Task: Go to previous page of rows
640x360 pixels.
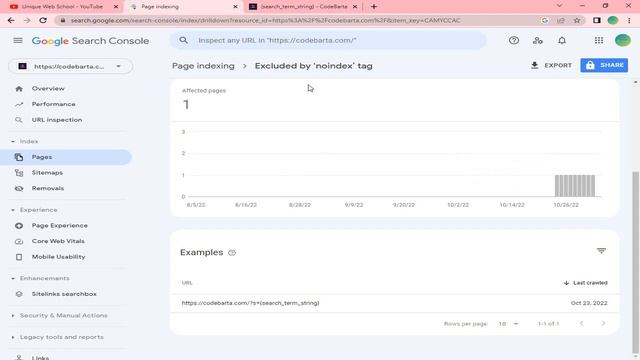Action: click(x=582, y=323)
